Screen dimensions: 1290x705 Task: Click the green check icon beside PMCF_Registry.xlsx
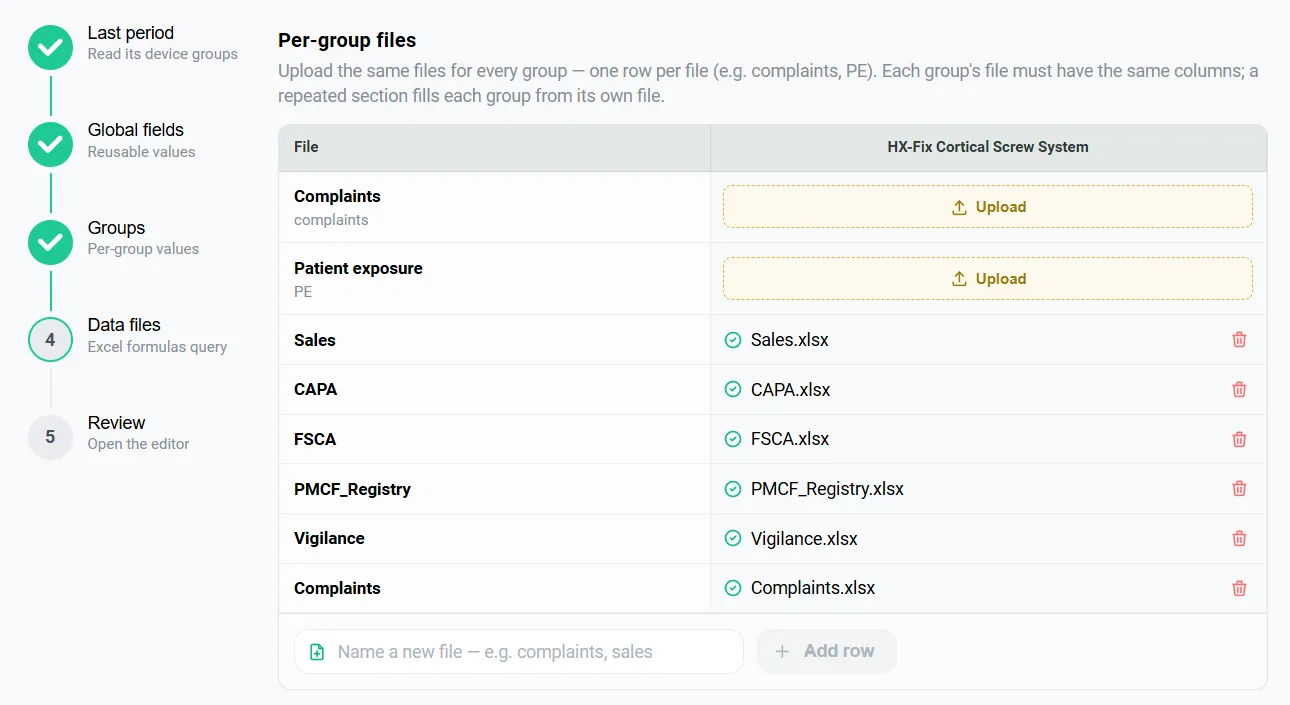[x=732, y=489]
